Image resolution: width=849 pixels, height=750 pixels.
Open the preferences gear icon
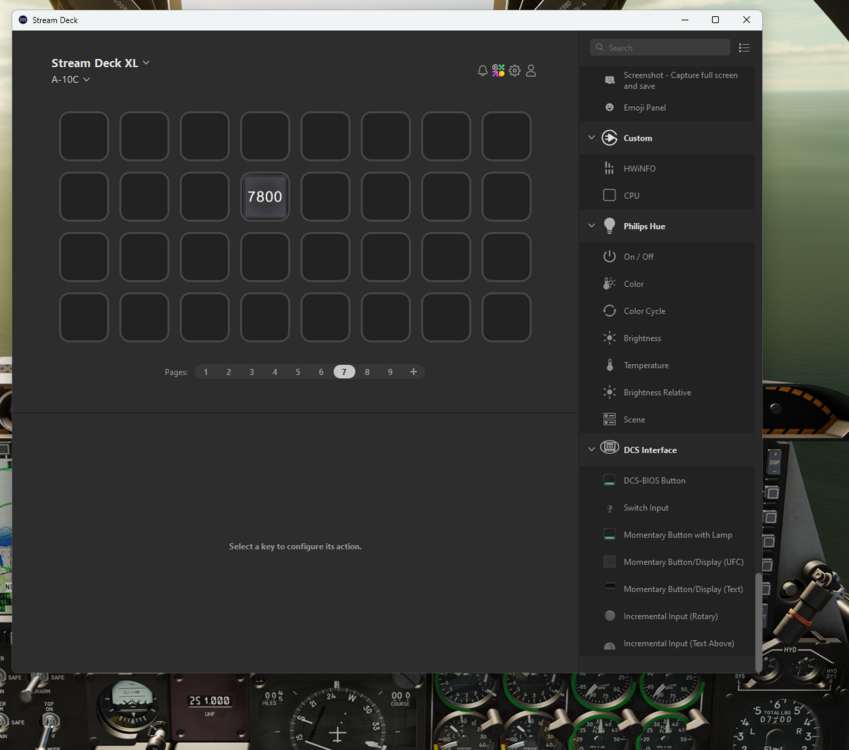coord(514,70)
